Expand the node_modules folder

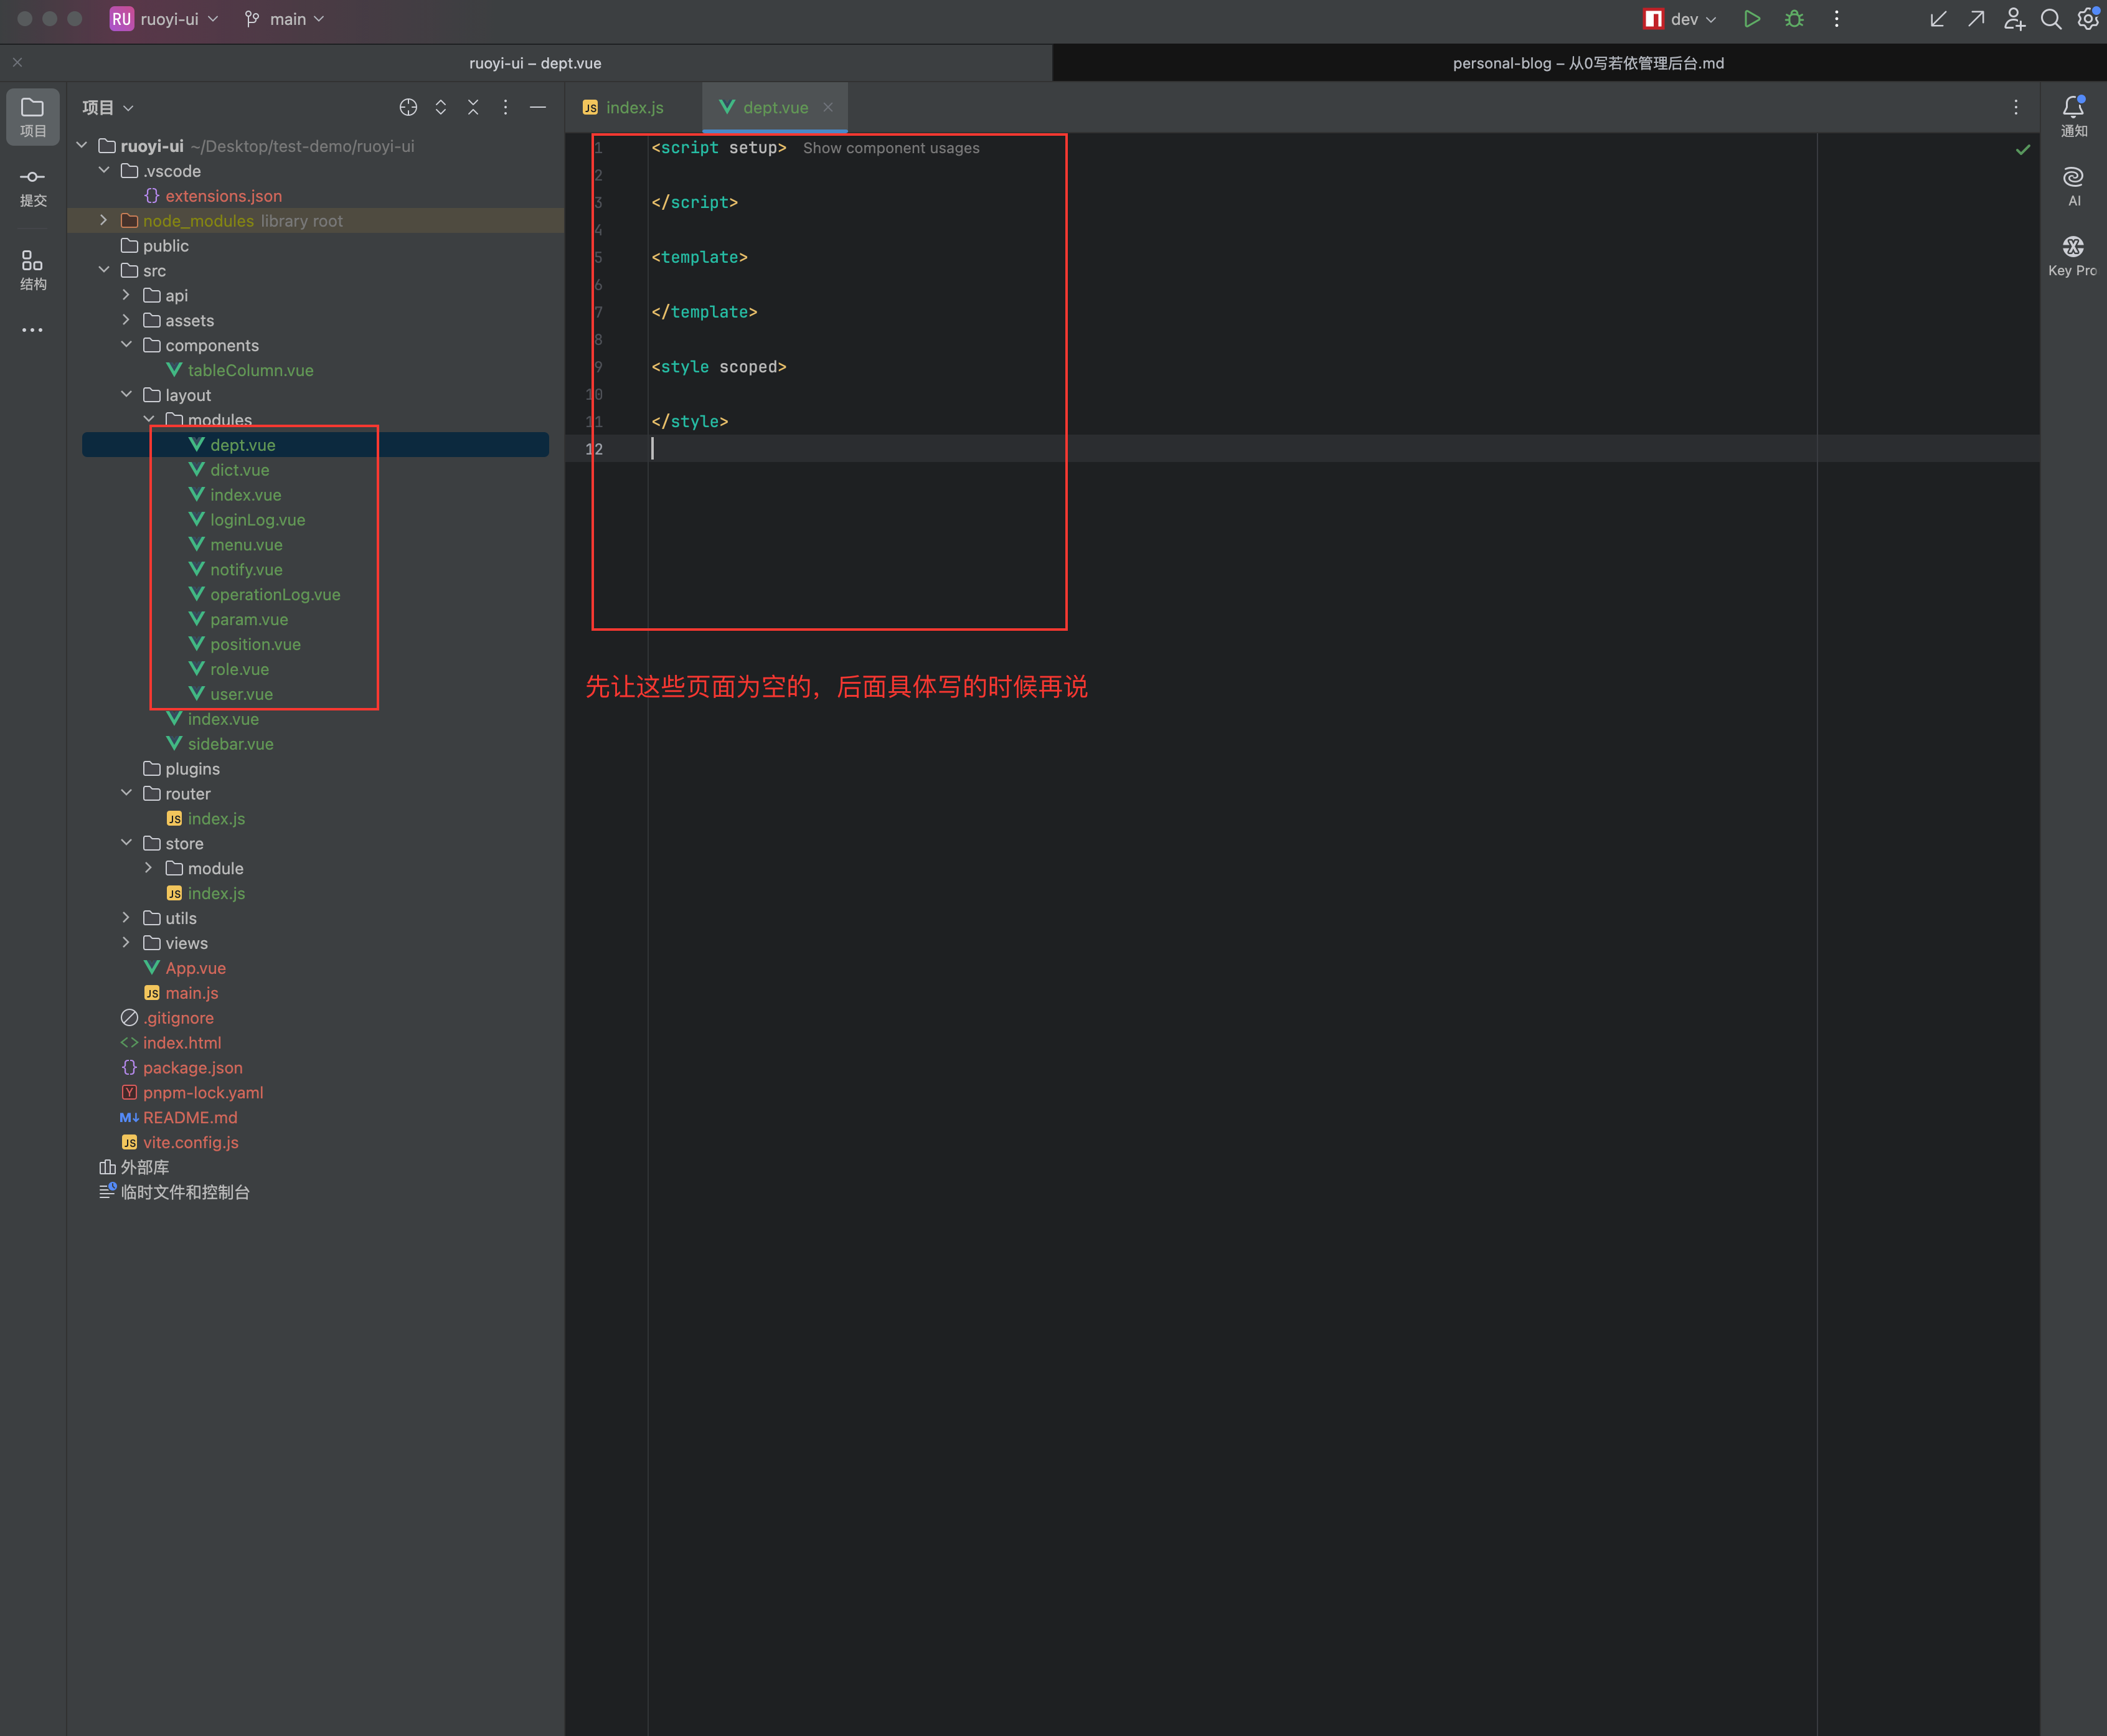pyautogui.click(x=104, y=220)
